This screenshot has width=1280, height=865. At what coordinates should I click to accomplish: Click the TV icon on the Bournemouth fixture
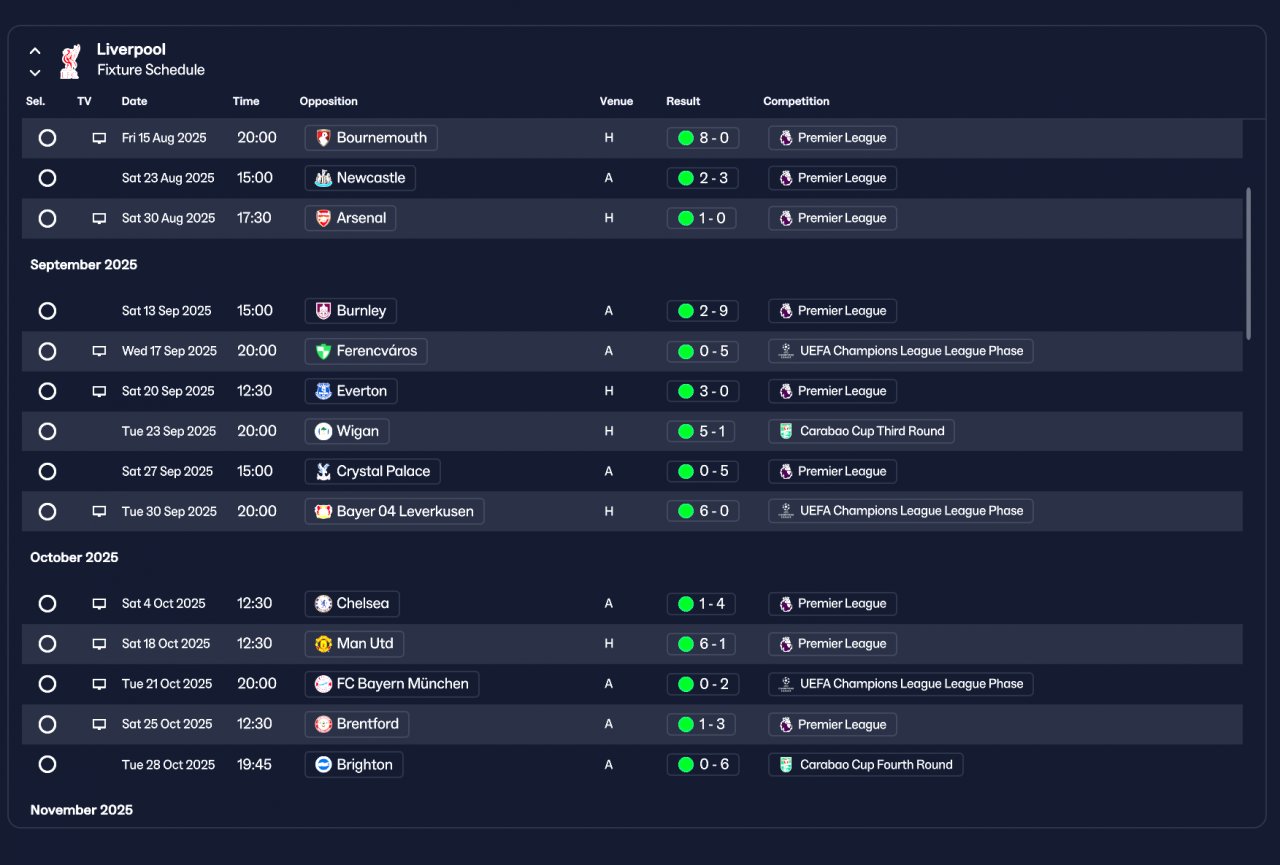coord(99,138)
